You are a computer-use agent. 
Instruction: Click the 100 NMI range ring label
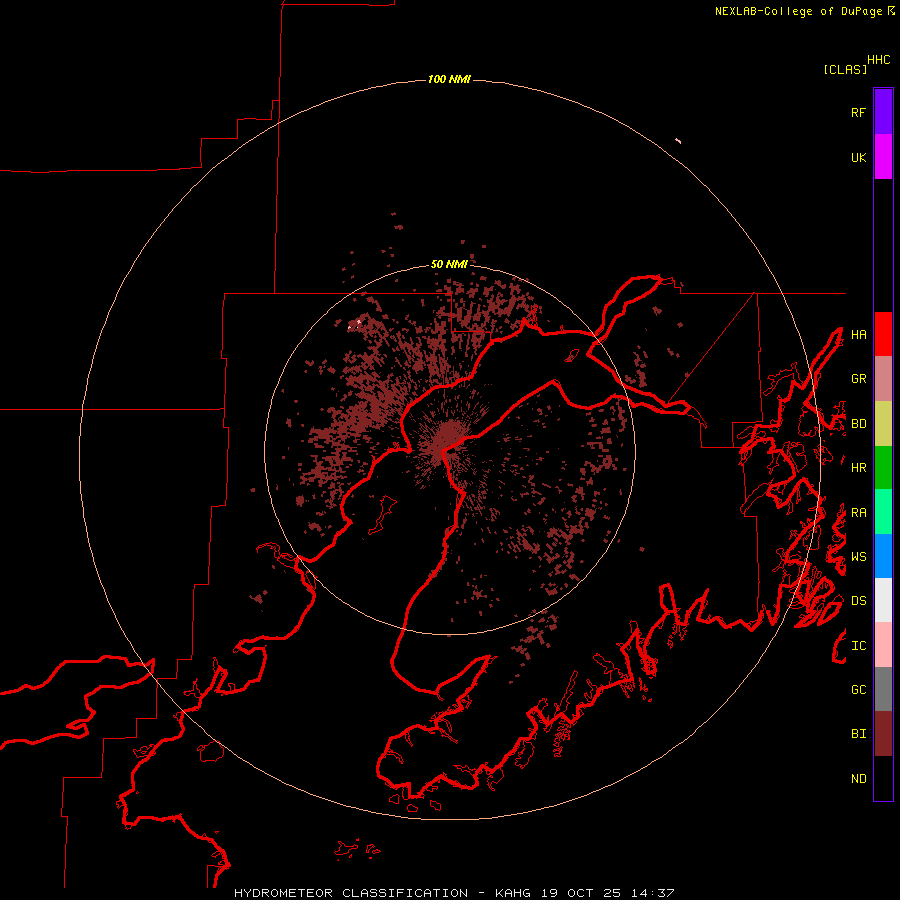(449, 79)
